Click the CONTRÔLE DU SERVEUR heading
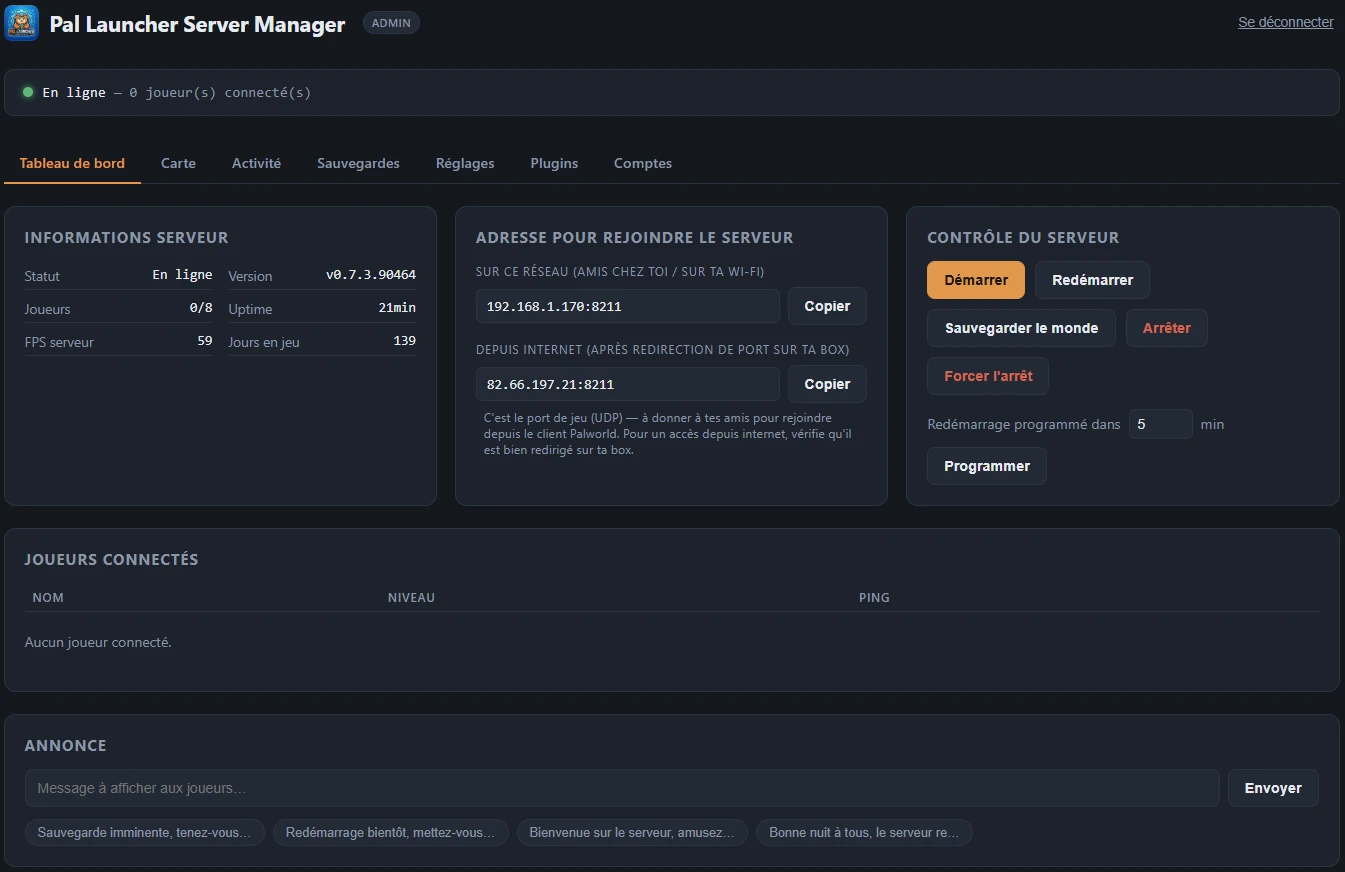The image size is (1345, 872). pos(1023,238)
